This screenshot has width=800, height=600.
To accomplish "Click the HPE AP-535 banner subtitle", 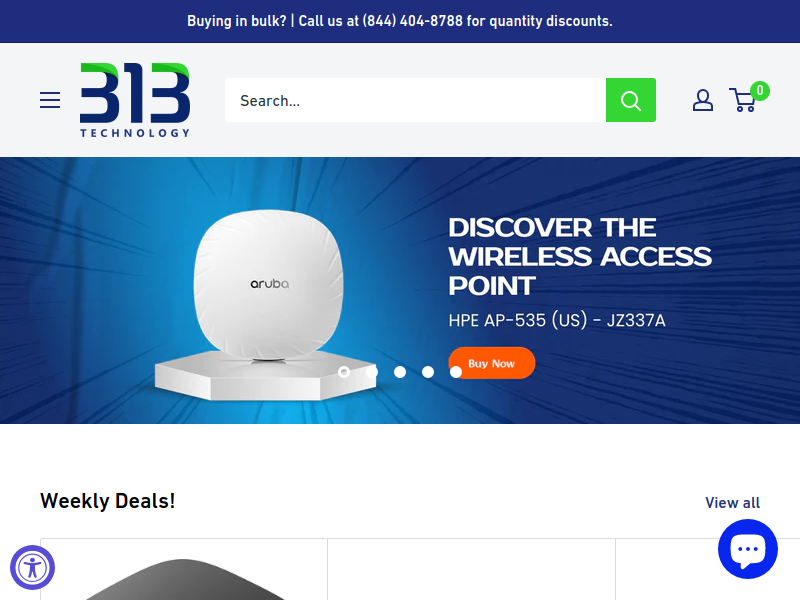I will (x=557, y=320).
